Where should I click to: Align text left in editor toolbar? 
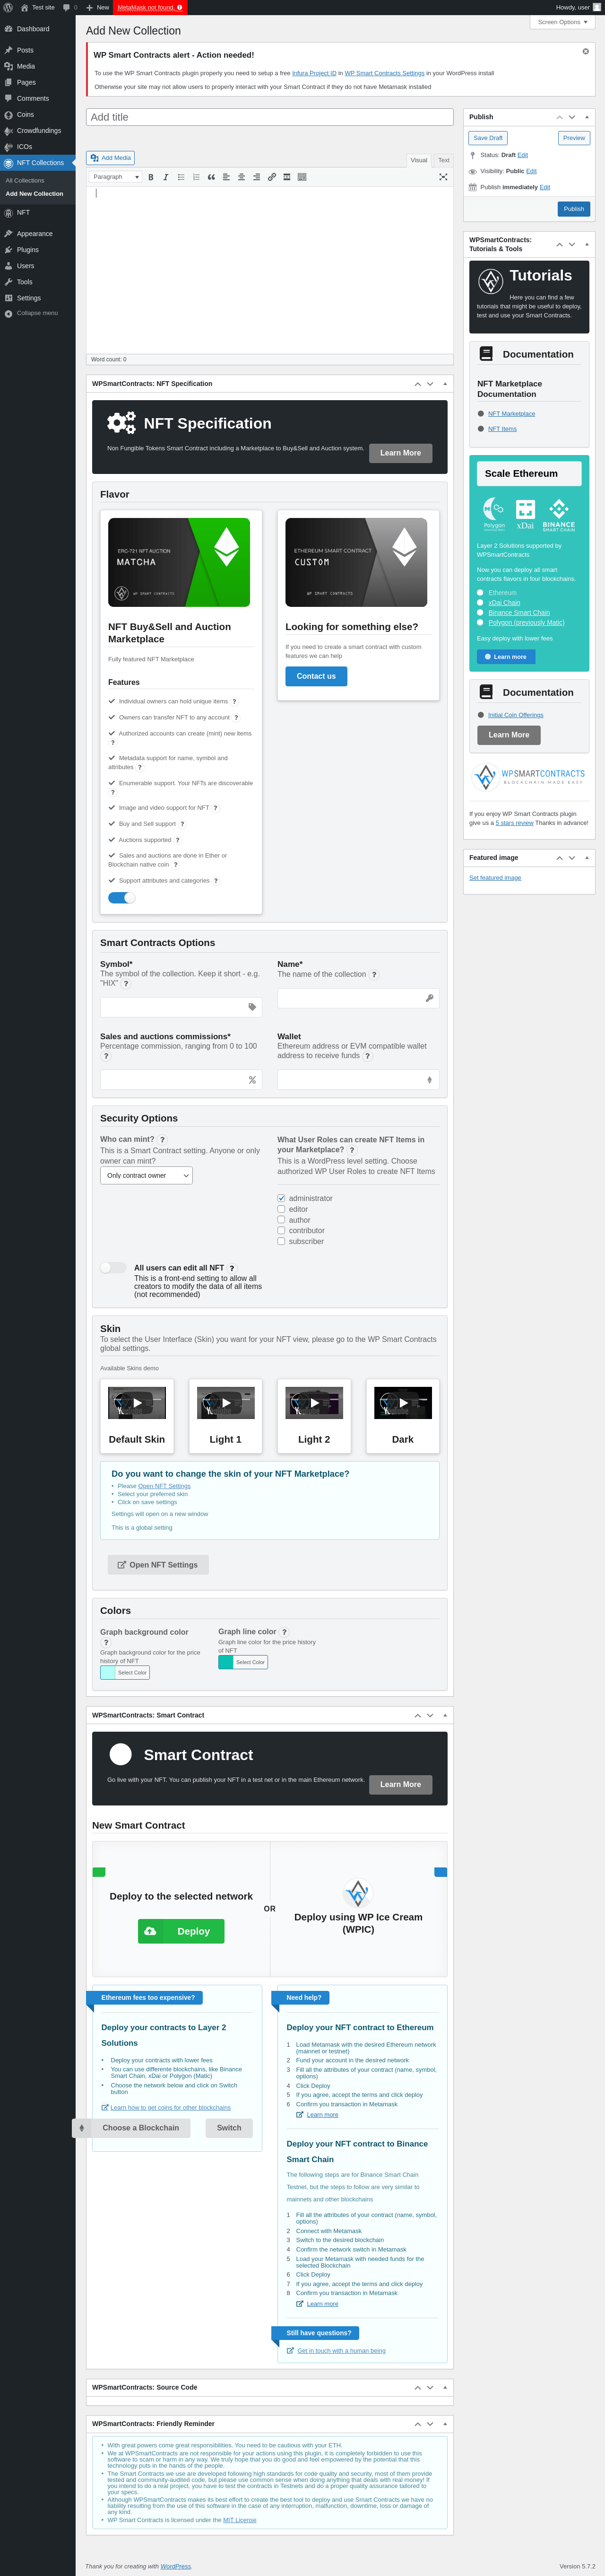pos(226,177)
